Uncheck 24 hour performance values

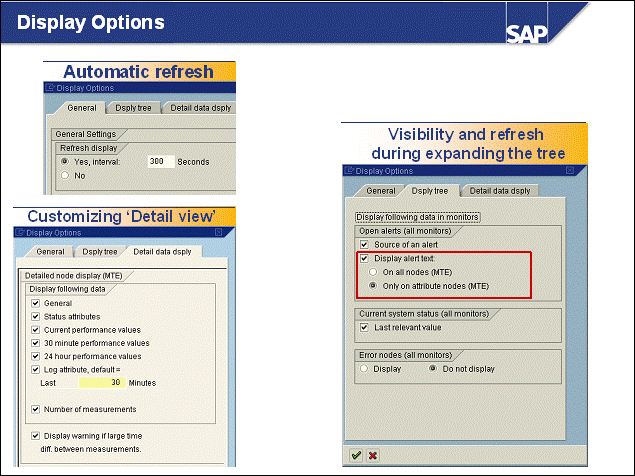tap(36, 356)
